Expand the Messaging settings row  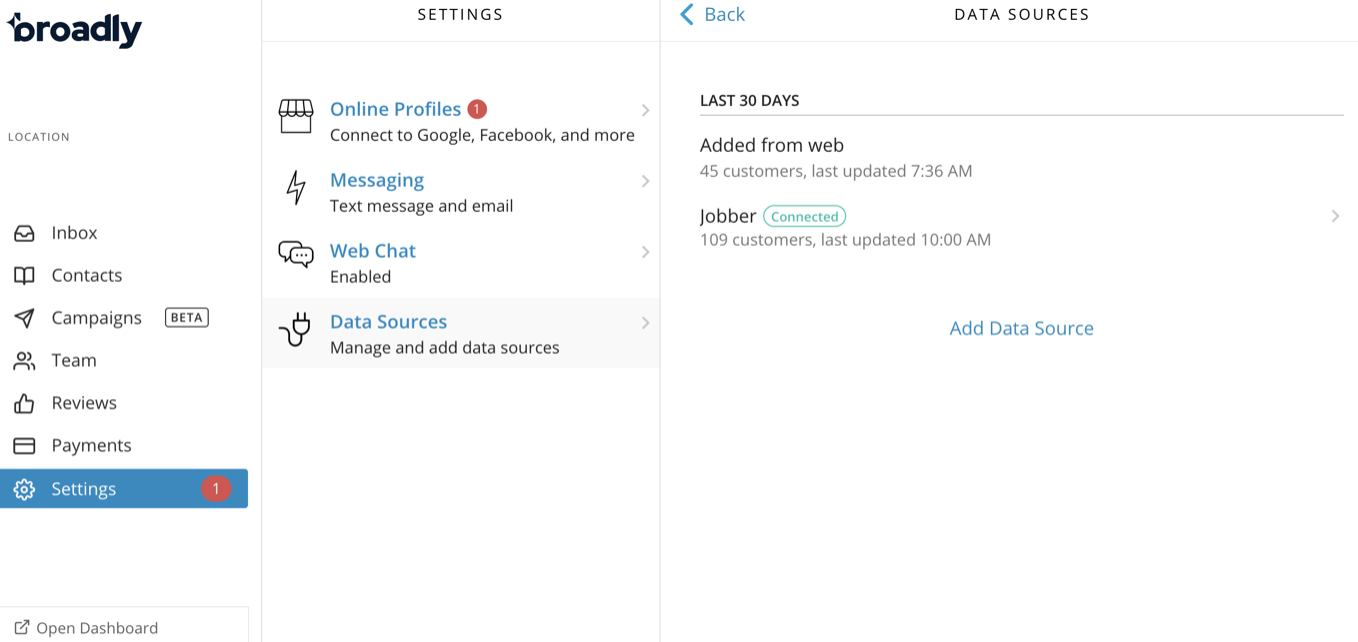[645, 182]
